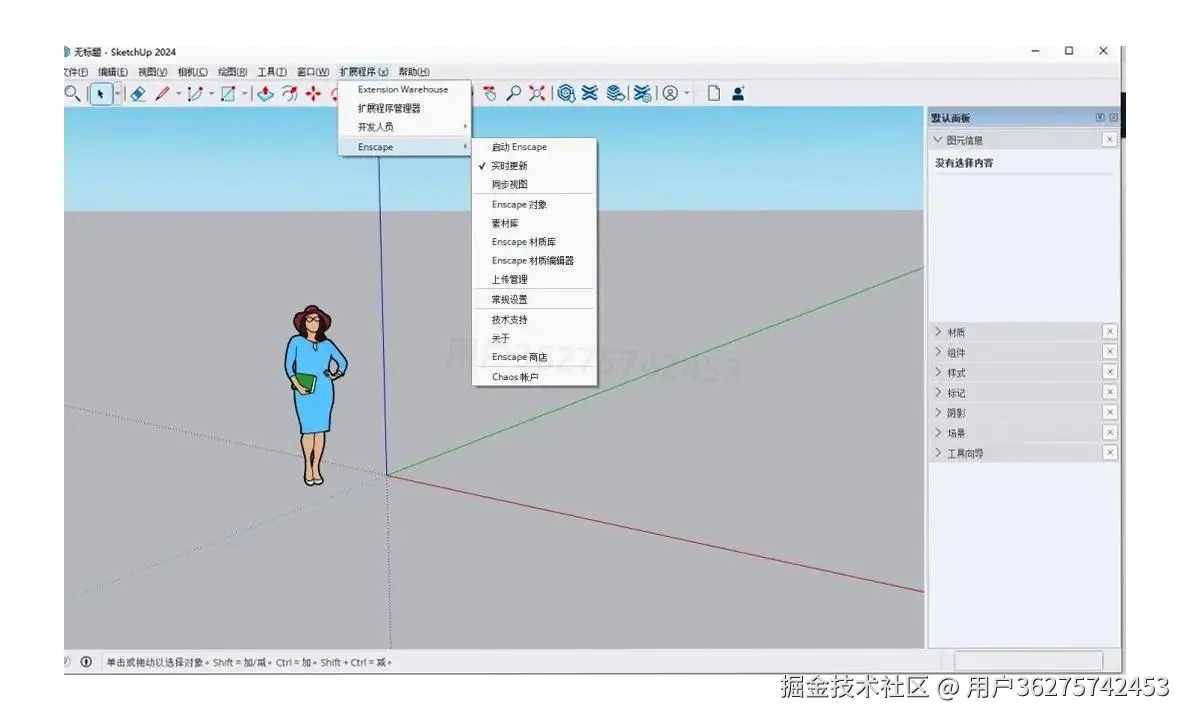Toggle 实时更新 in the Enscape menu
Image resolution: width=1190 pixels, height=721 pixels.
(509, 166)
